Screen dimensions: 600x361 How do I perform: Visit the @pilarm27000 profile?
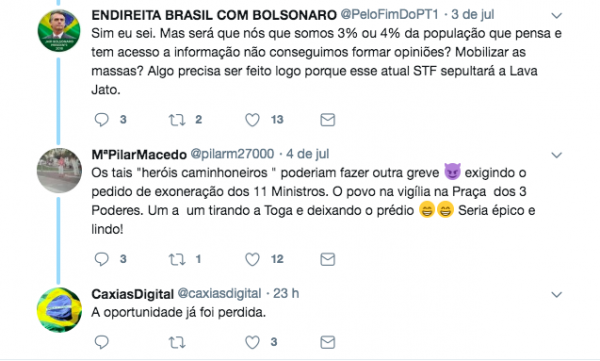(232, 154)
